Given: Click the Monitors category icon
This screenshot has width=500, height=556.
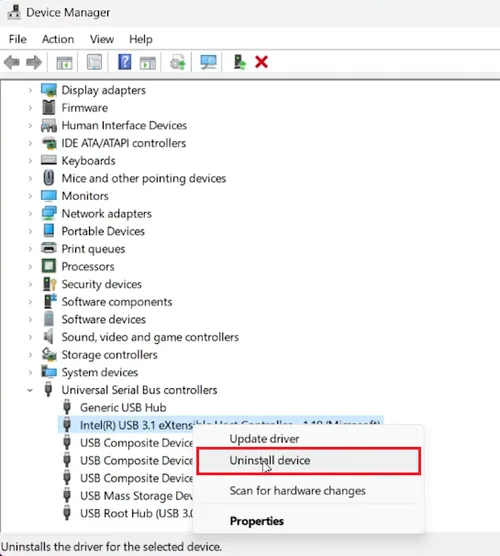Looking at the screenshot, I should pyautogui.click(x=49, y=195).
